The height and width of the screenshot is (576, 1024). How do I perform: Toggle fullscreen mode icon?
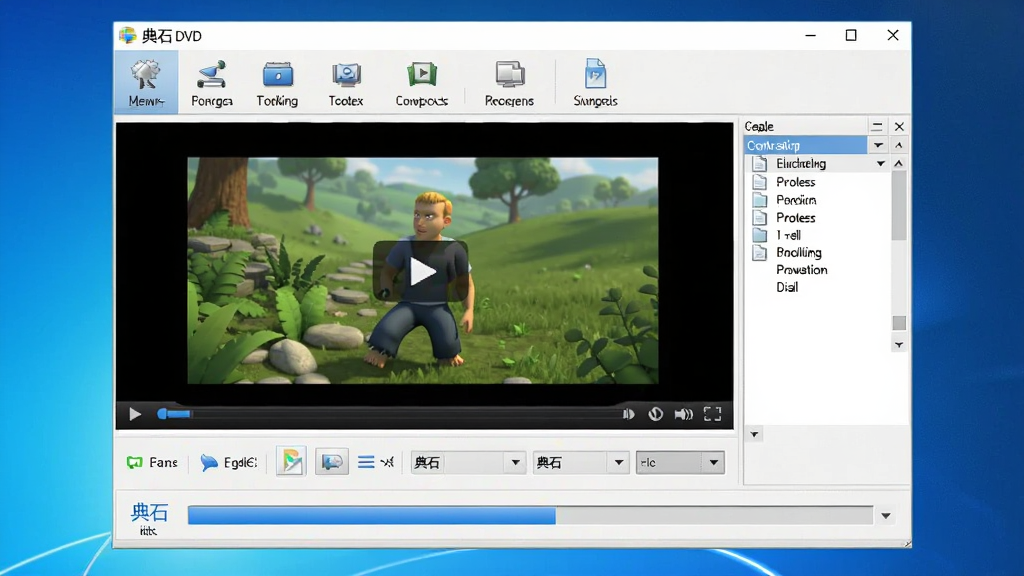point(712,414)
